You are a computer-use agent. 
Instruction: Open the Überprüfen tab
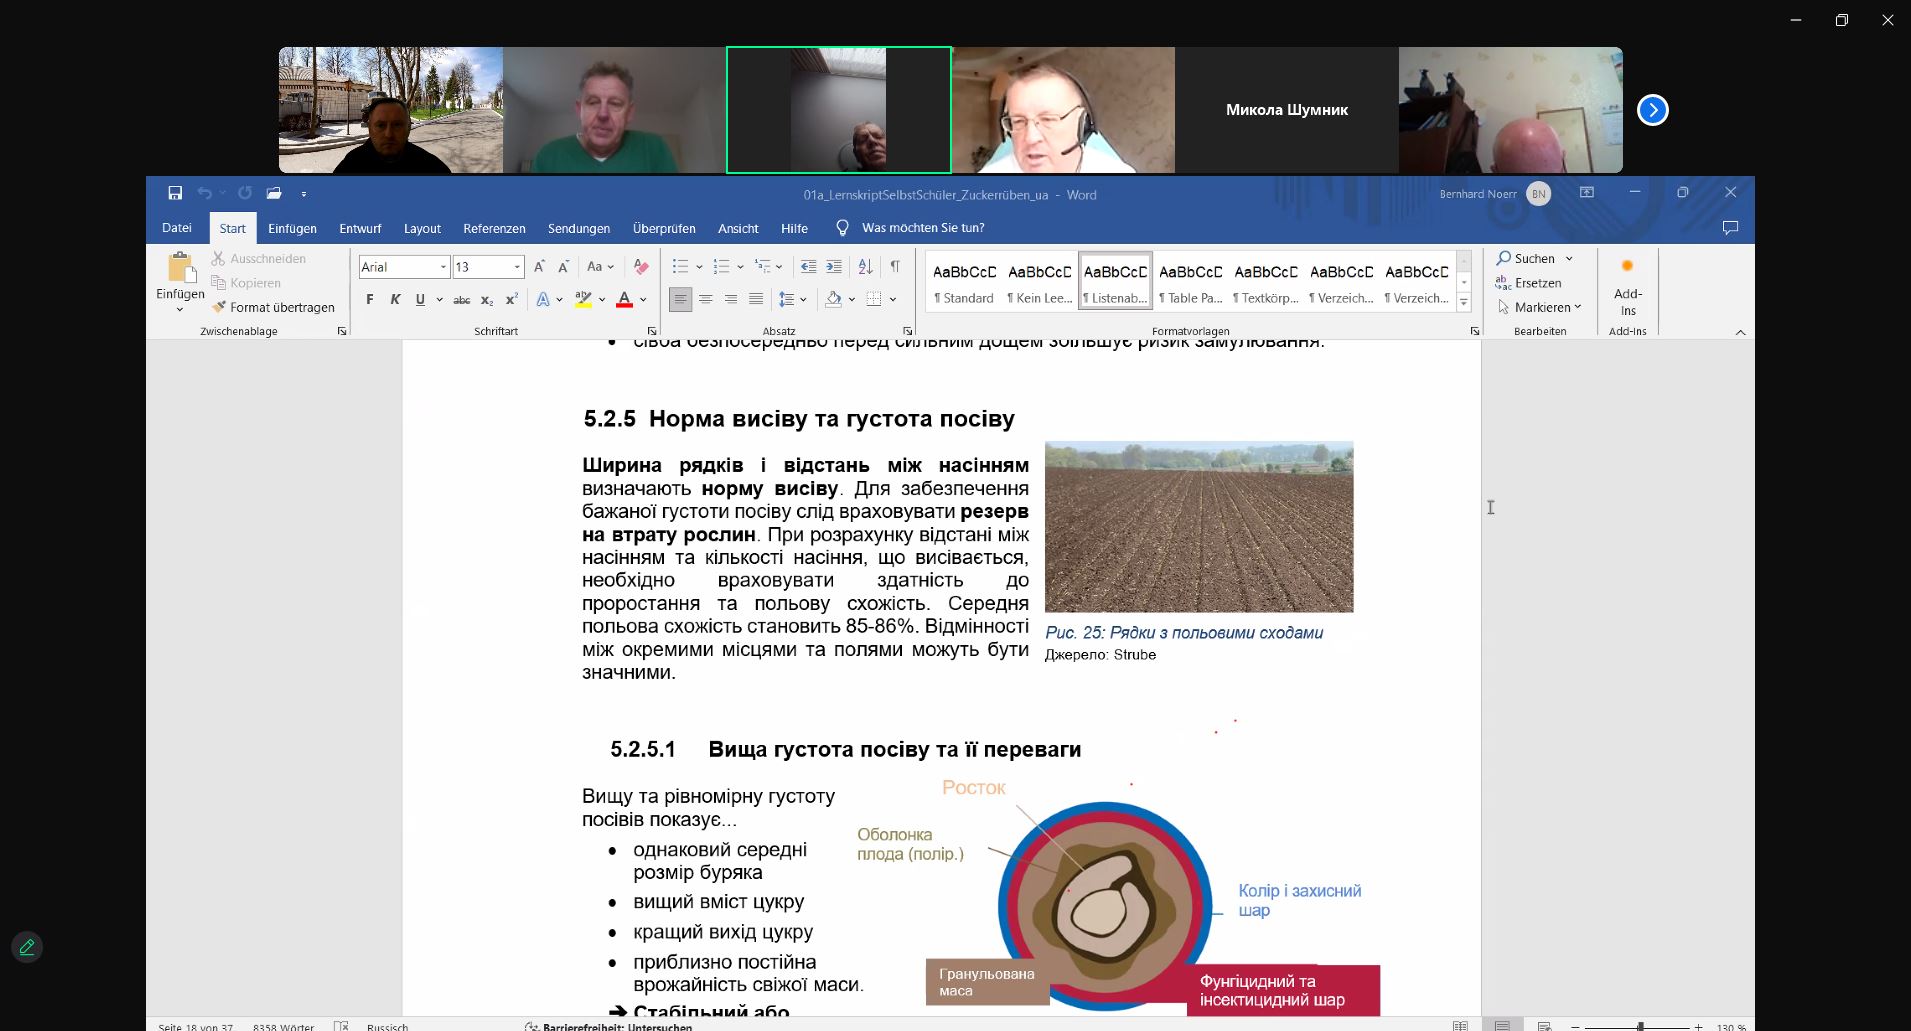tap(664, 228)
